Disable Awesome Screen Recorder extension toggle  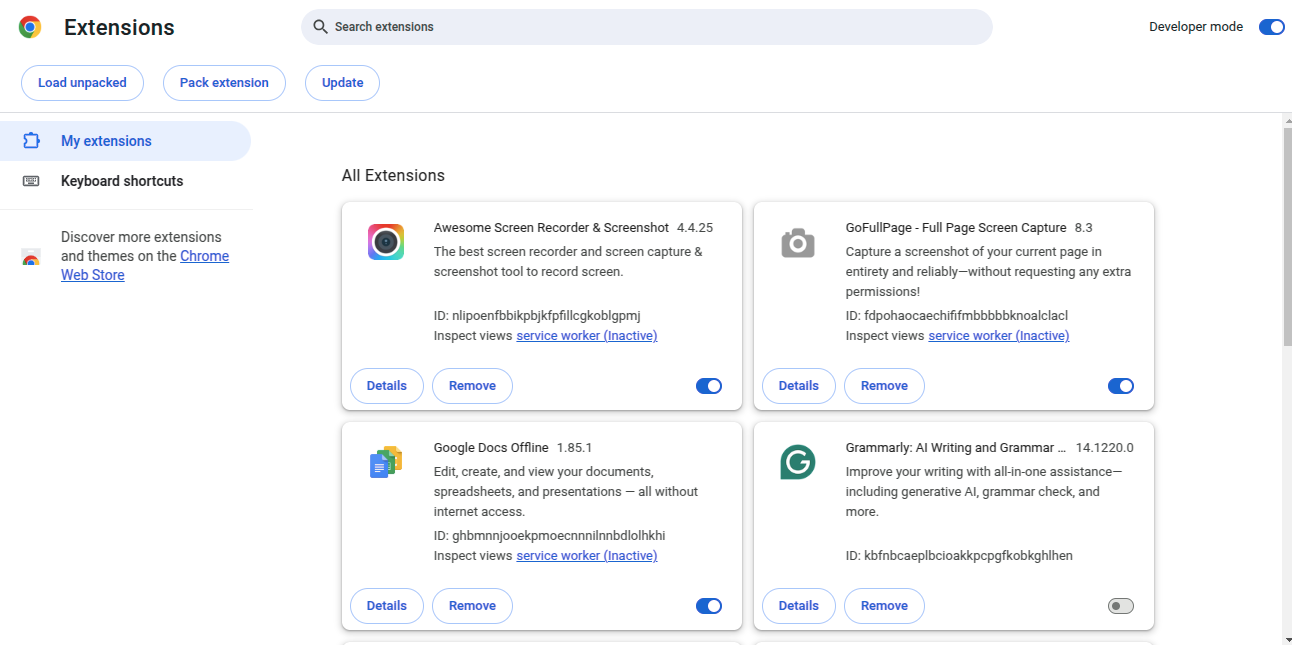pos(709,386)
